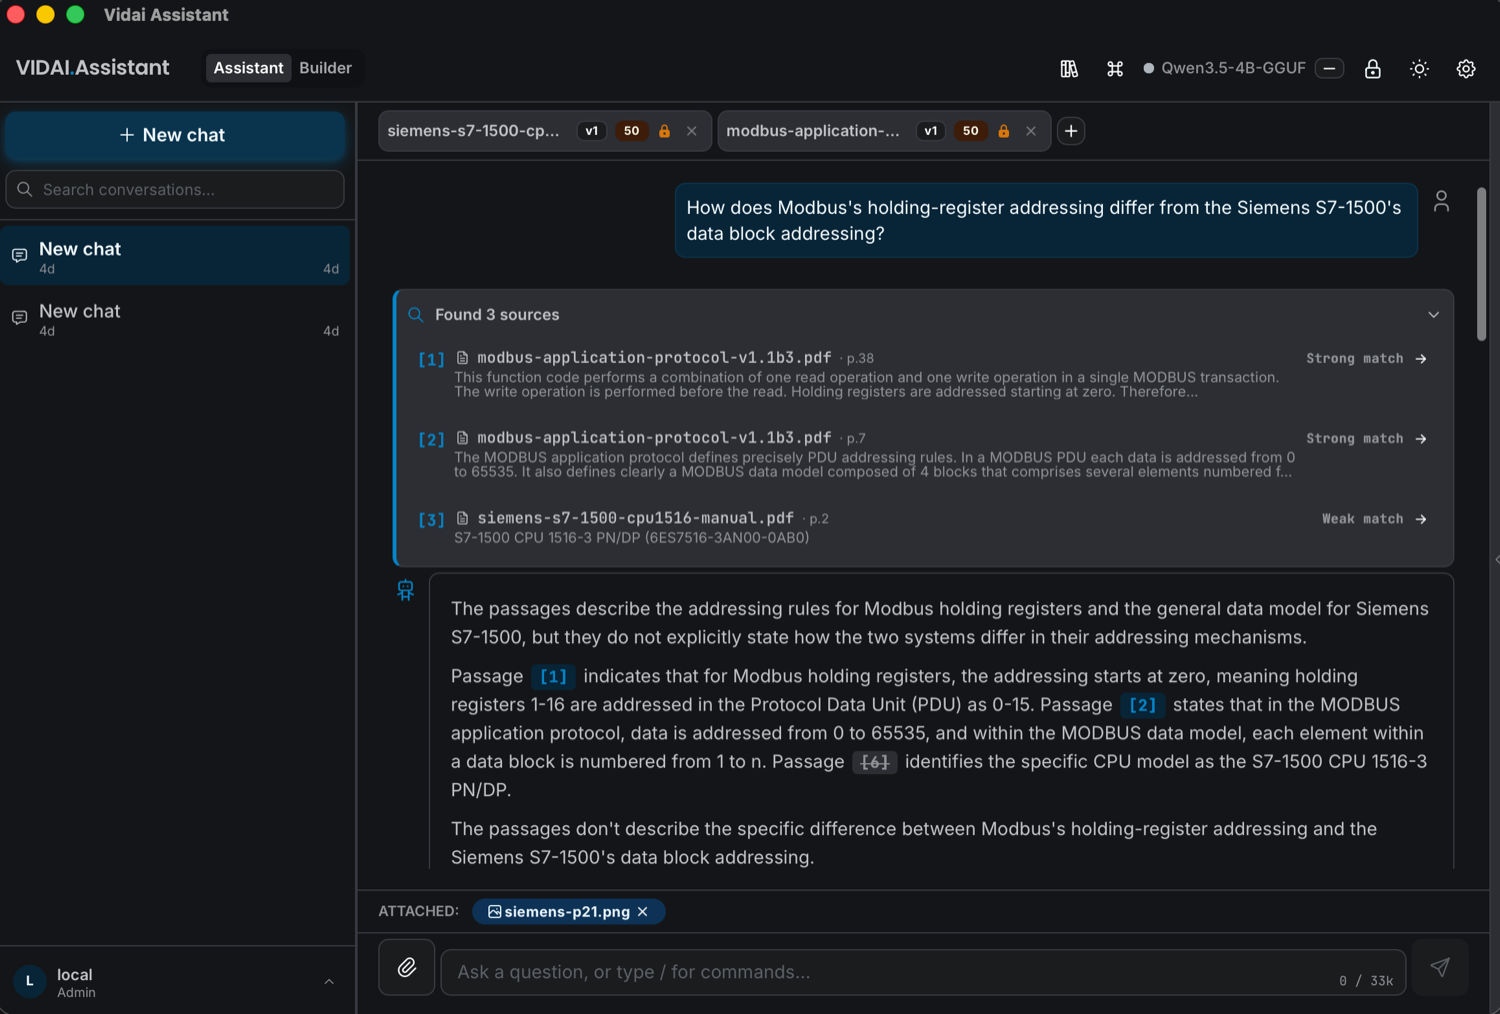Click the file icon on source [2]

(x=462, y=438)
